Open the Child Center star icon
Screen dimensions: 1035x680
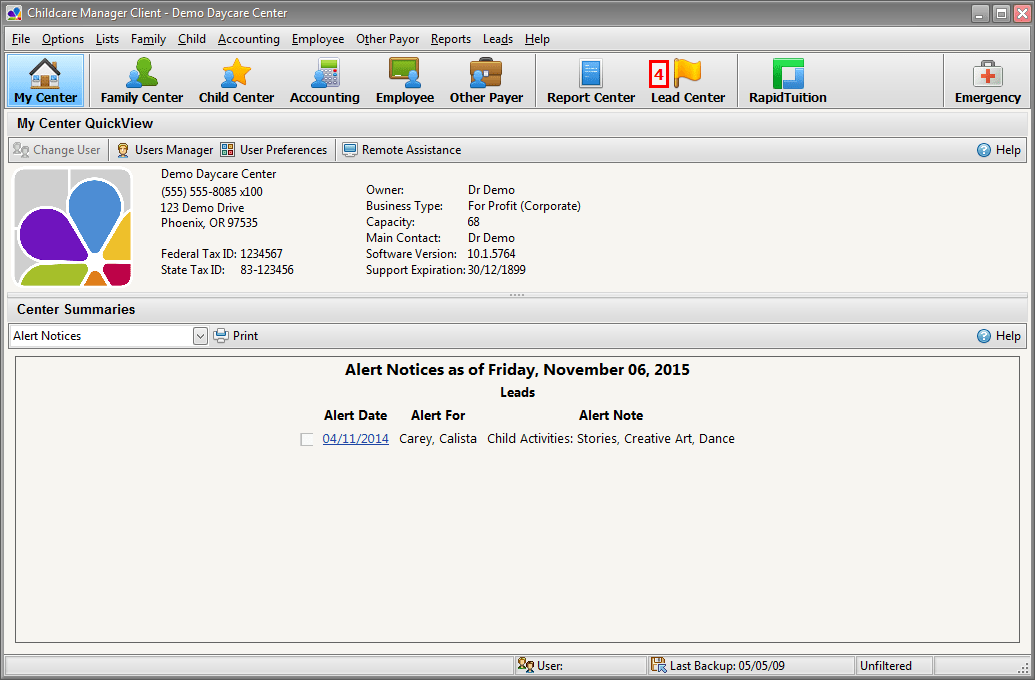pyautogui.click(x=236, y=81)
